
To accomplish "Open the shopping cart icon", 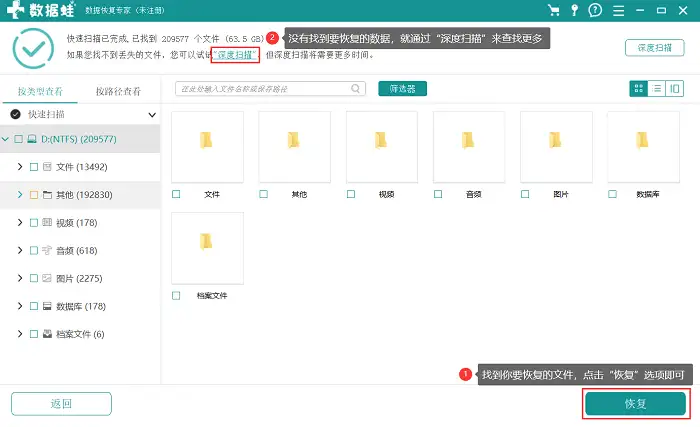I will click(x=554, y=10).
